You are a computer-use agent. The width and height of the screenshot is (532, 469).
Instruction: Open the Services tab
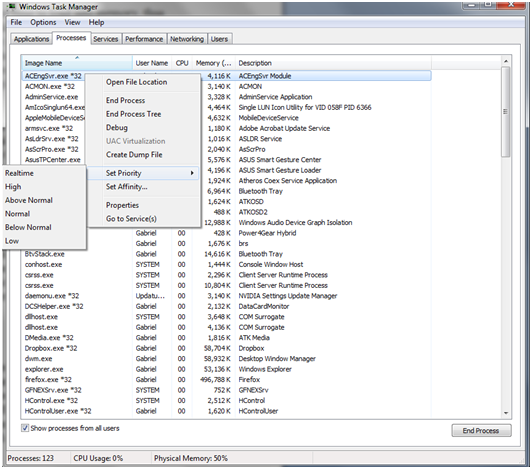click(106, 39)
